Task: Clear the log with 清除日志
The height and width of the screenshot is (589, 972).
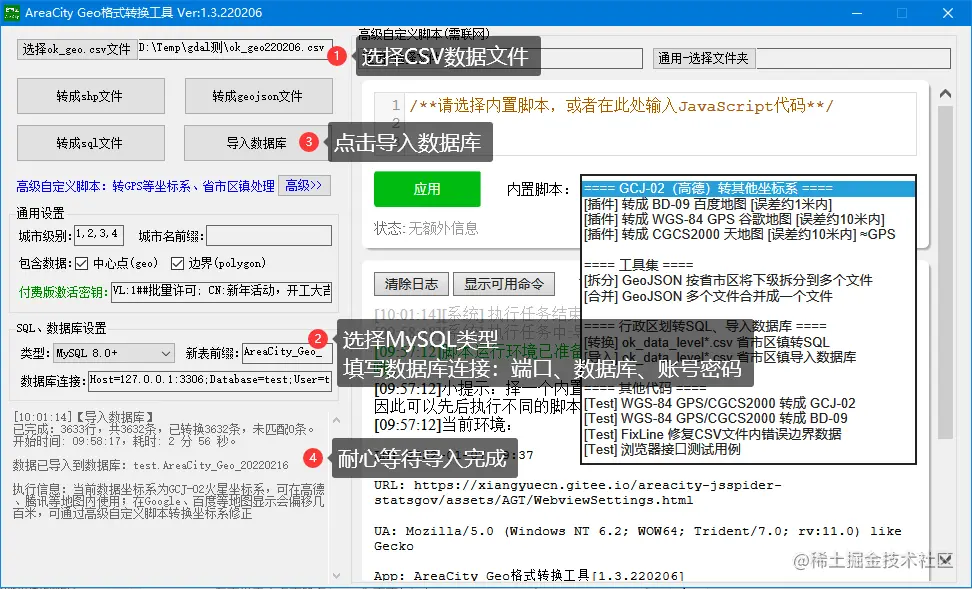Action: click(x=411, y=283)
